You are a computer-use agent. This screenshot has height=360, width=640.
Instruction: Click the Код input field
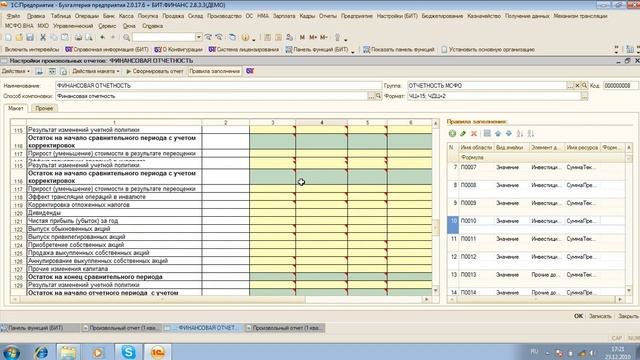[620, 86]
